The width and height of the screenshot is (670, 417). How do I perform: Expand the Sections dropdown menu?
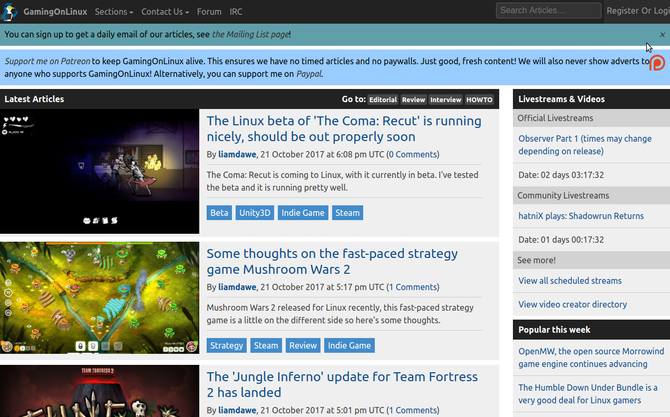[x=114, y=12]
